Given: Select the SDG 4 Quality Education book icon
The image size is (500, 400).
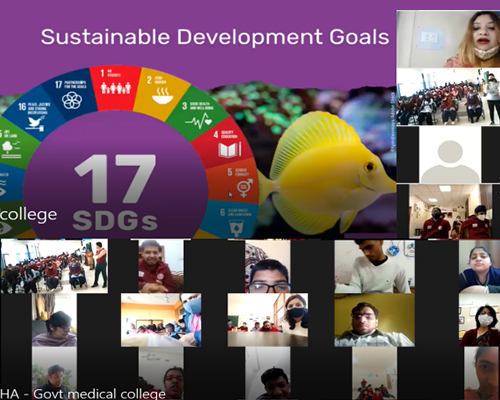Looking at the screenshot, I should [229, 149].
